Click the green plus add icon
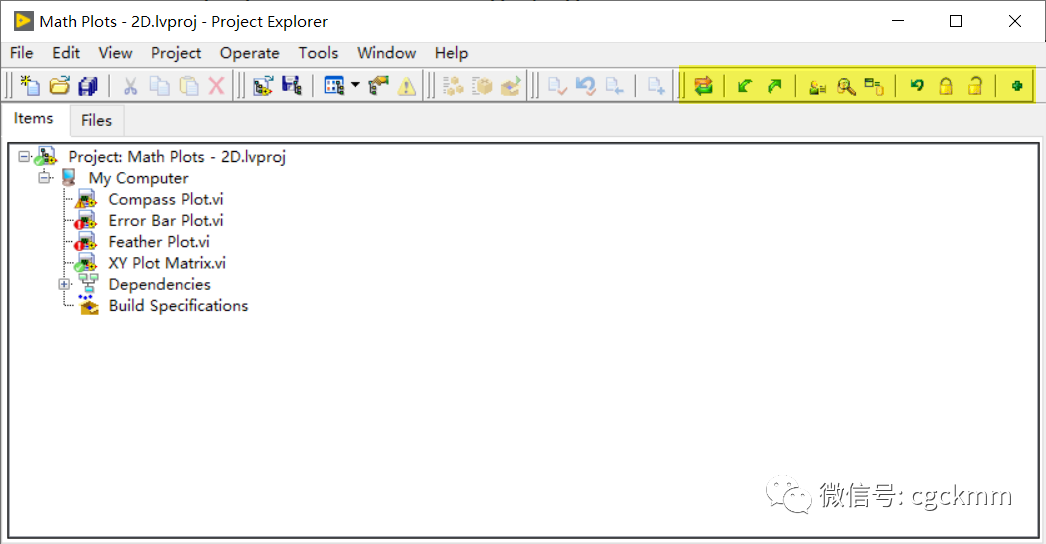 1017,85
